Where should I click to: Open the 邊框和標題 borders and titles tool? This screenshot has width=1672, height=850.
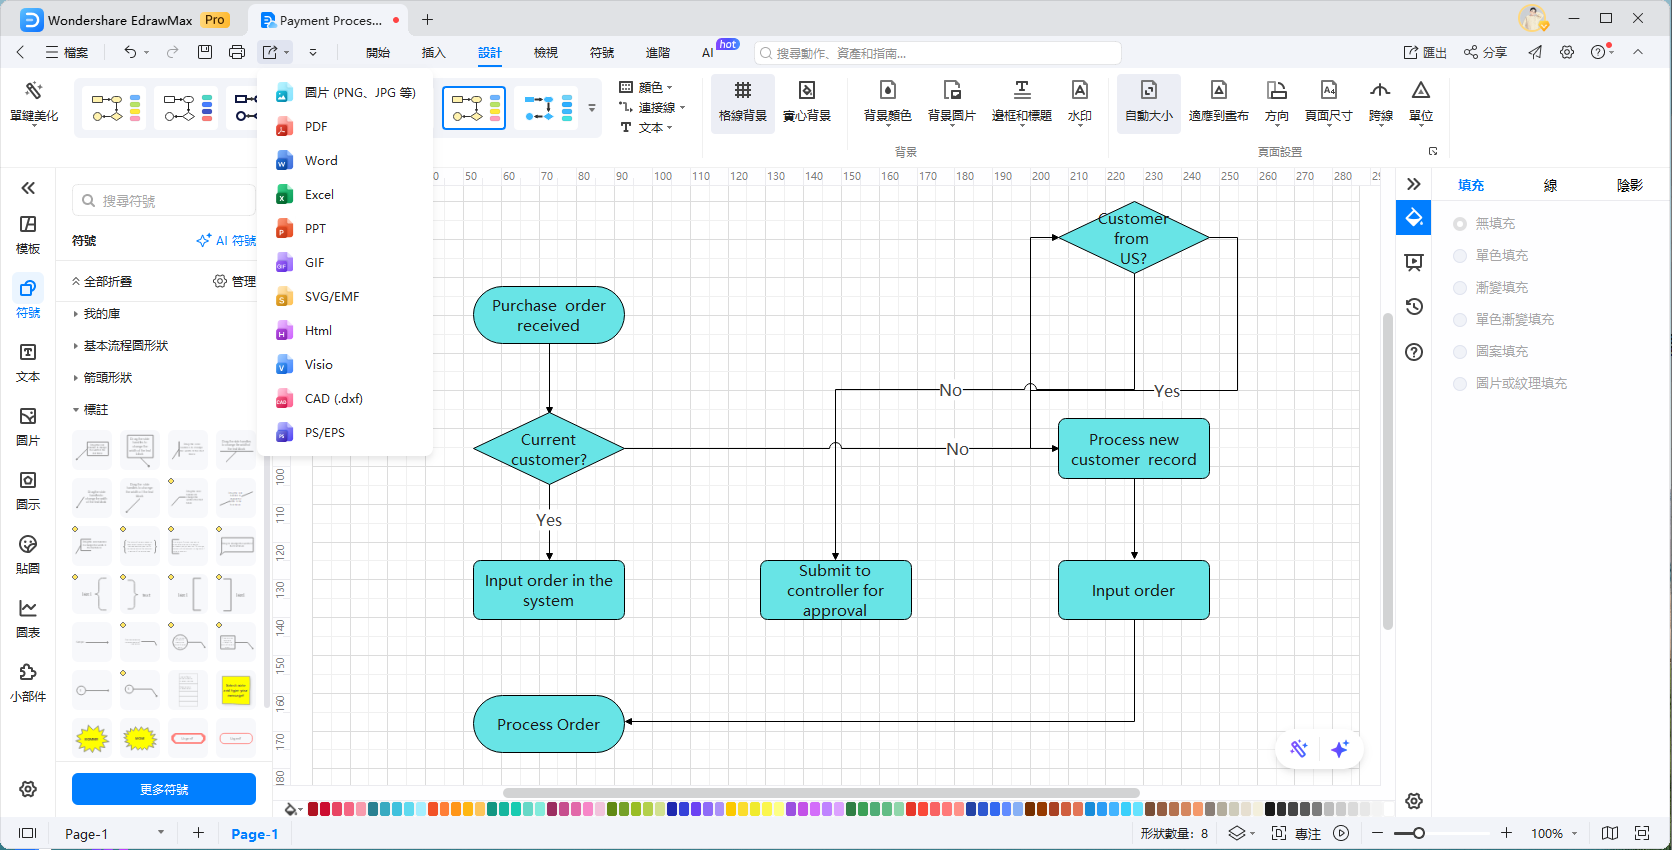click(1022, 102)
